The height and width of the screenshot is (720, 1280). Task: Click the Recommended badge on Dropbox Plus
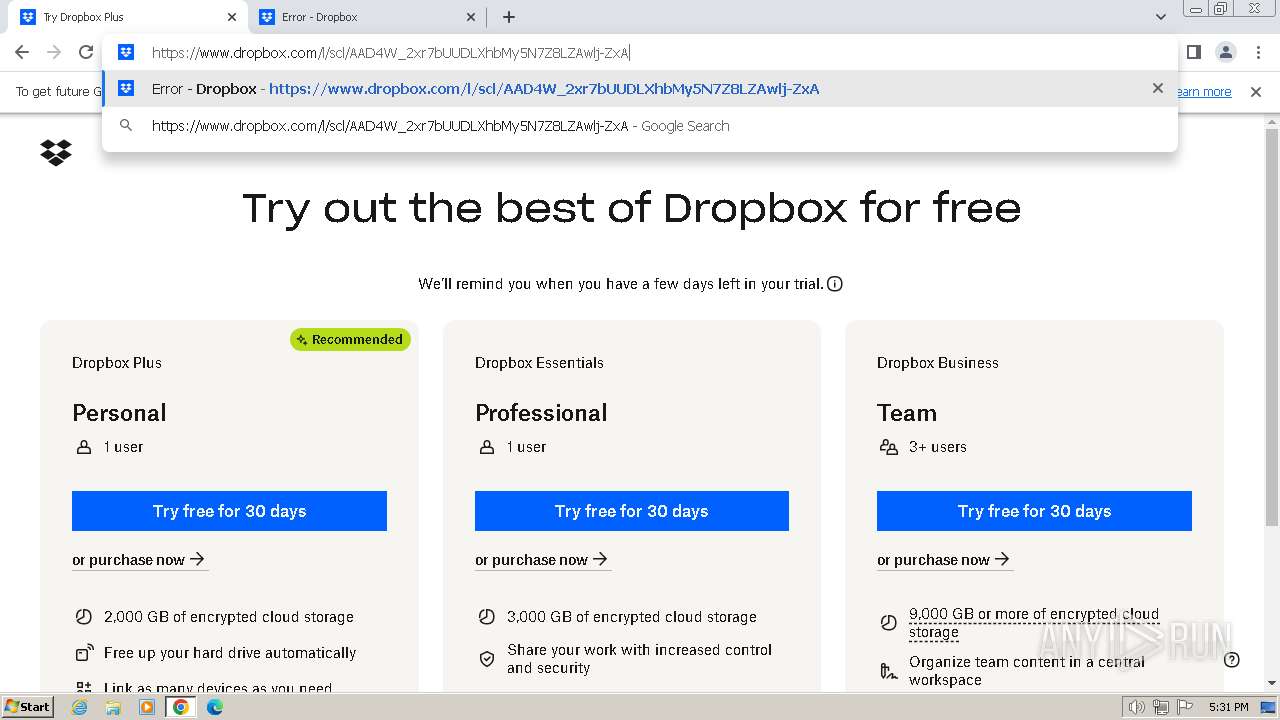pyautogui.click(x=350, y=339)
